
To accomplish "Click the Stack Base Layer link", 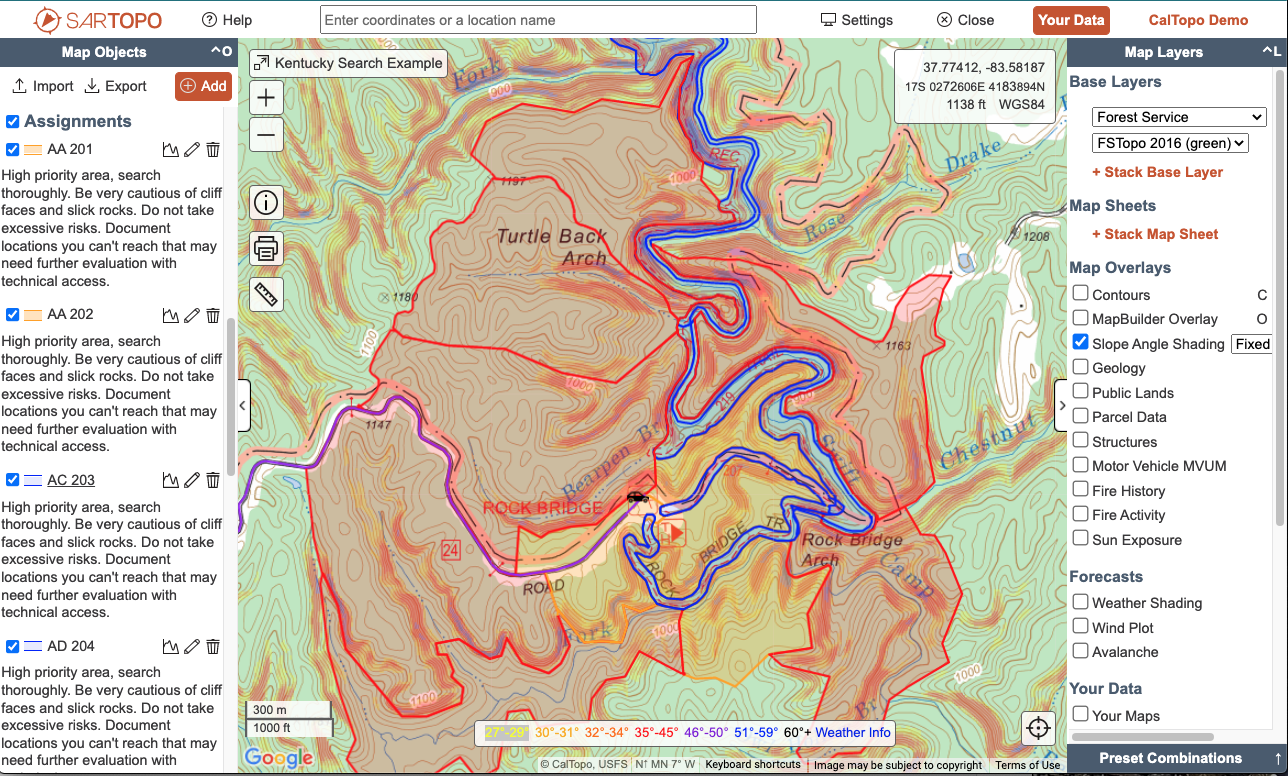I will pos(1157,172).
